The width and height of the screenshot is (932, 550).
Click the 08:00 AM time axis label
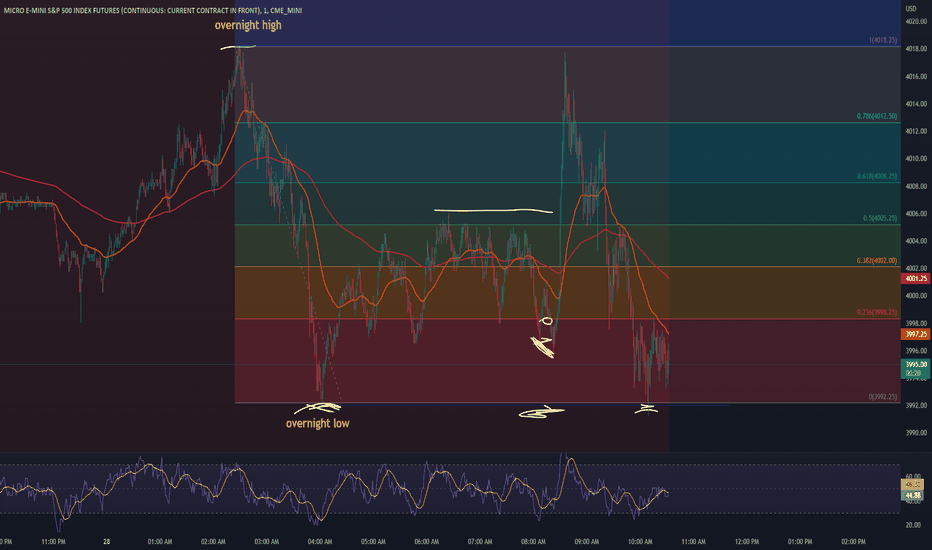point(533,542)
